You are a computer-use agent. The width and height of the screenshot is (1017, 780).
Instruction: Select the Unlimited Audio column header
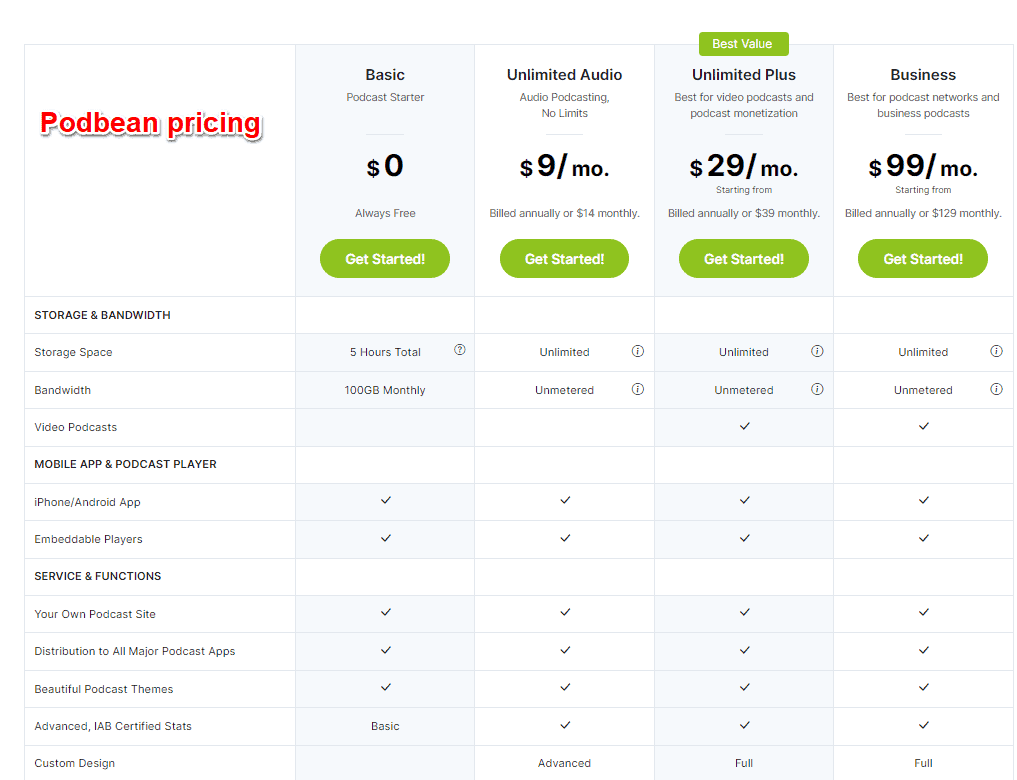click(x=564, y=74)
